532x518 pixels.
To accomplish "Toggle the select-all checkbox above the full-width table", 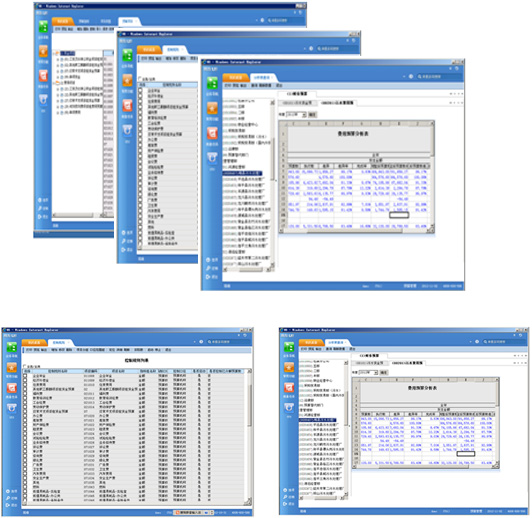I will coord(25,366).
